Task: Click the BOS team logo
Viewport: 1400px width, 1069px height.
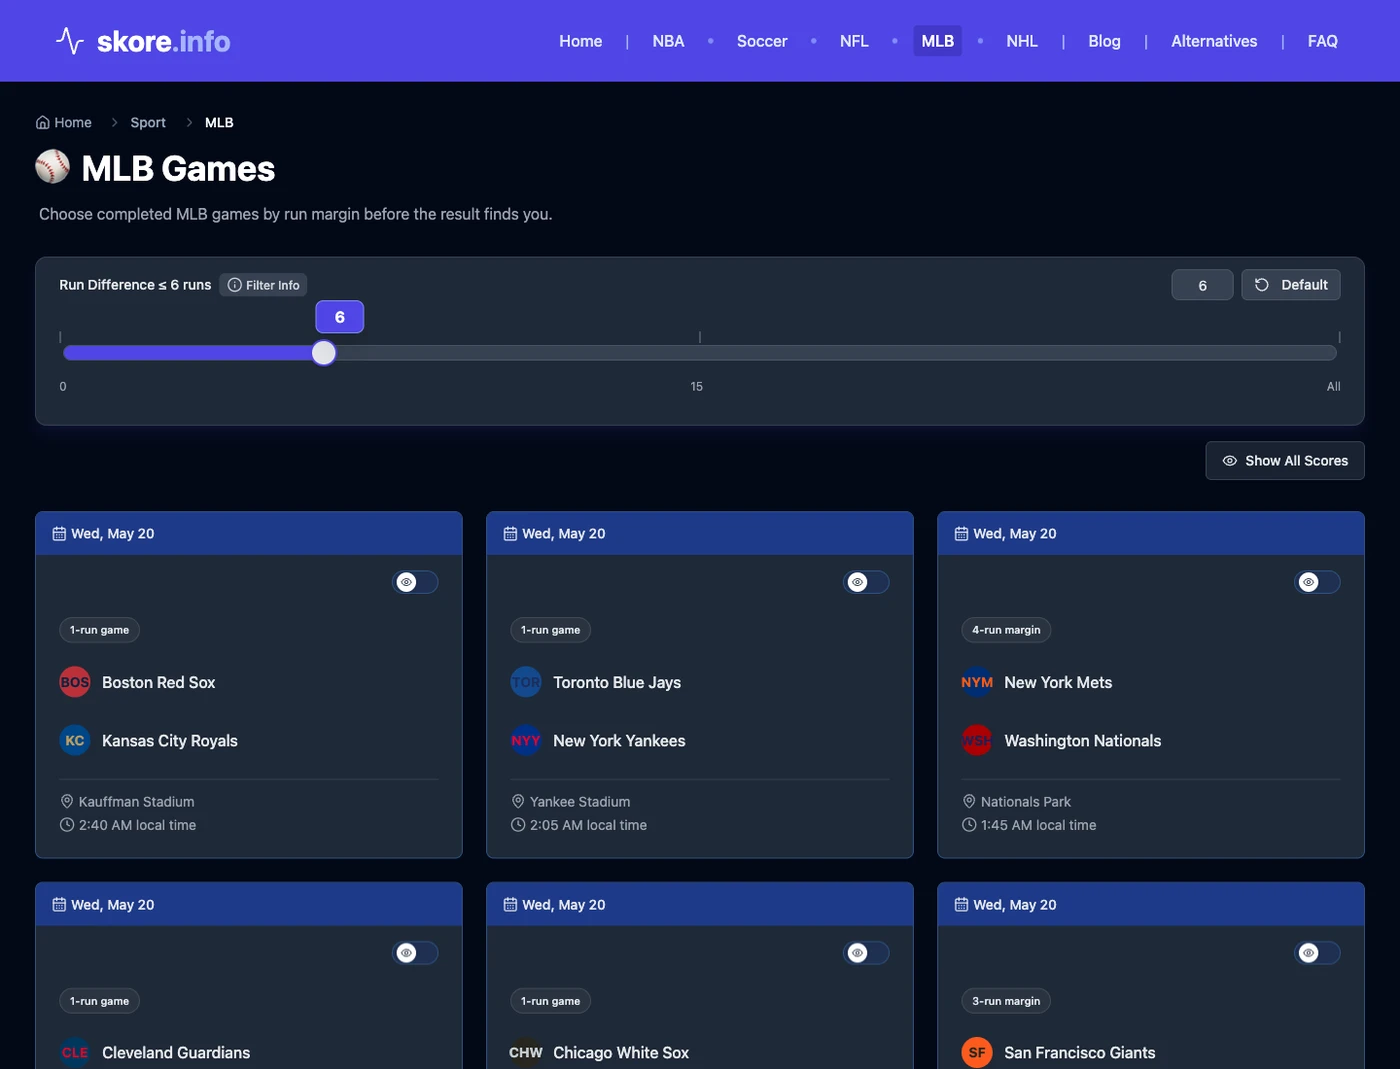Action: pos(75,682)
